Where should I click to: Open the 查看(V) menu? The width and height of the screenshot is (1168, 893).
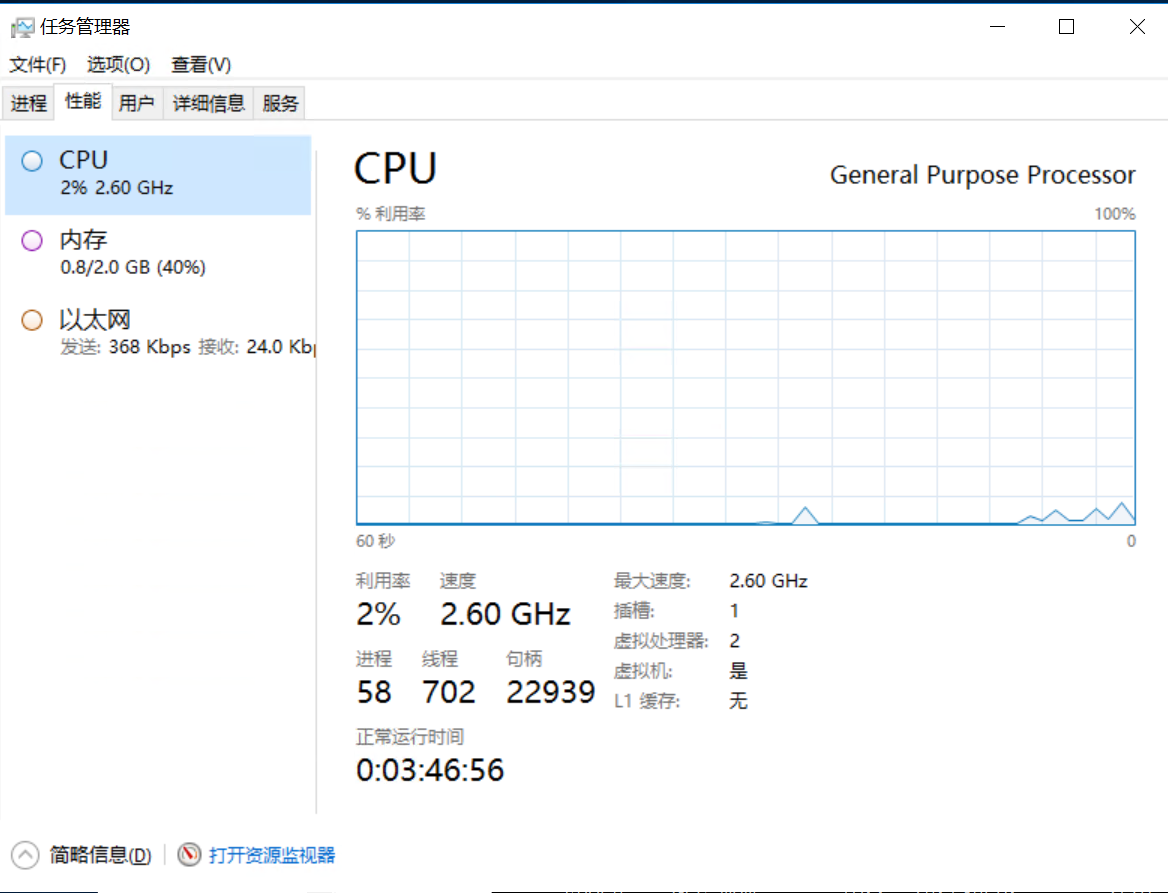click(201, 65)
